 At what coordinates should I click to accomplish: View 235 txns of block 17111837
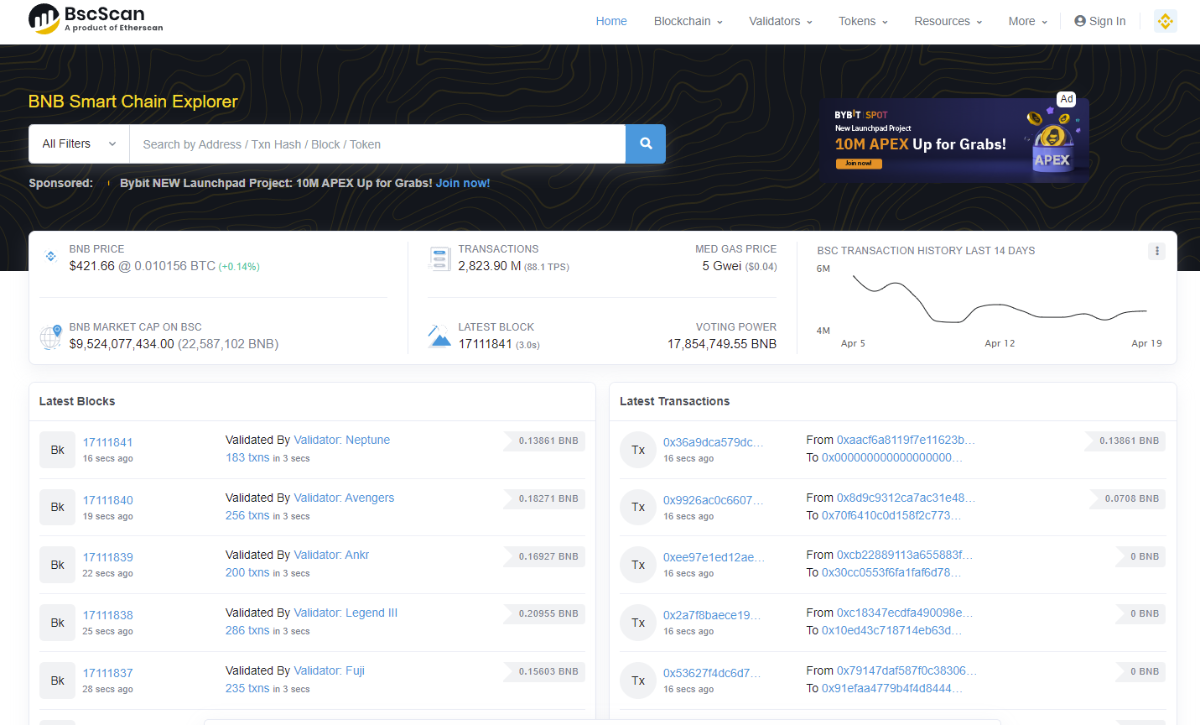tap(248, 688)
